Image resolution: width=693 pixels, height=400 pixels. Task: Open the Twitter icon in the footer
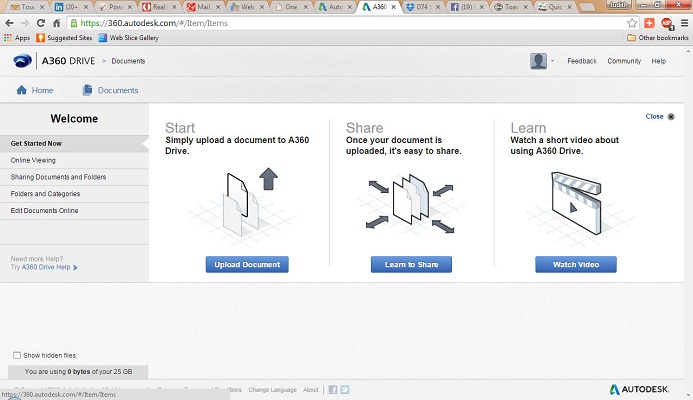(x=345, y=389)
